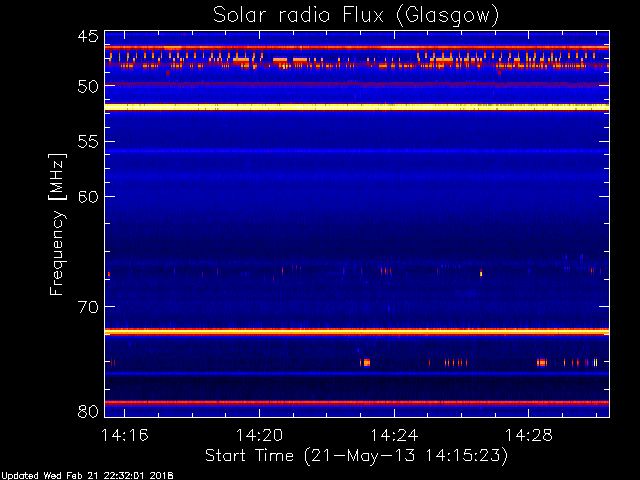Screen dimensions: 640x480
Task: Click the '14:20' time axis label
Action: [x=260, y=435]
